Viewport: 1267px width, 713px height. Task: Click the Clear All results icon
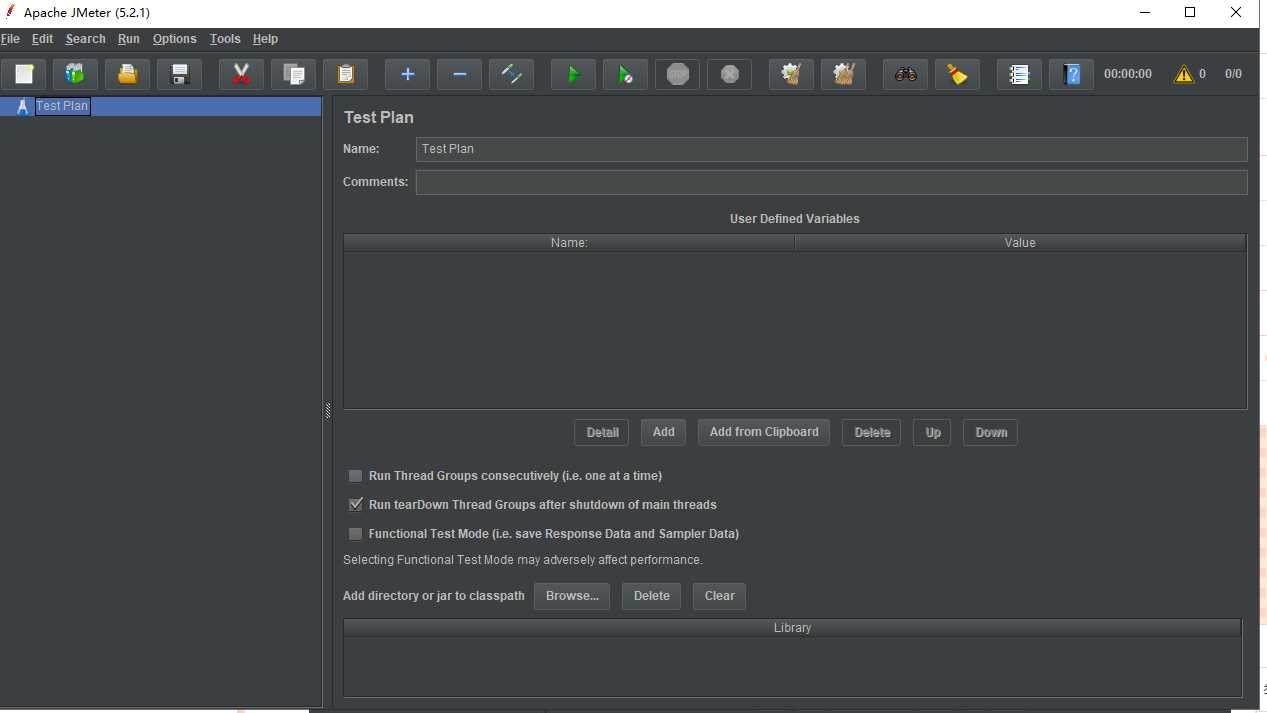click(843, 74)
